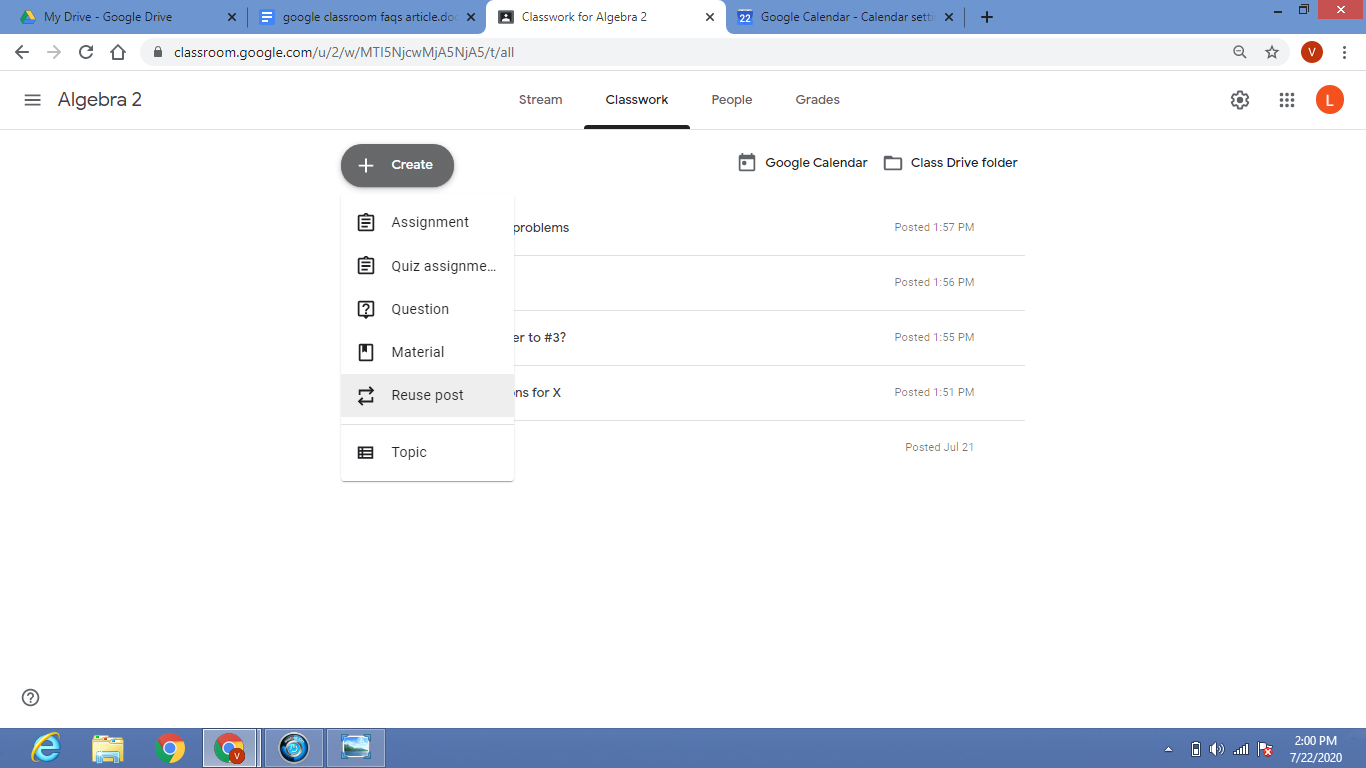The width and height of the screenshot is (1366, 768).
Task: Click the address bar URL
Action: (x=344, y=52)
